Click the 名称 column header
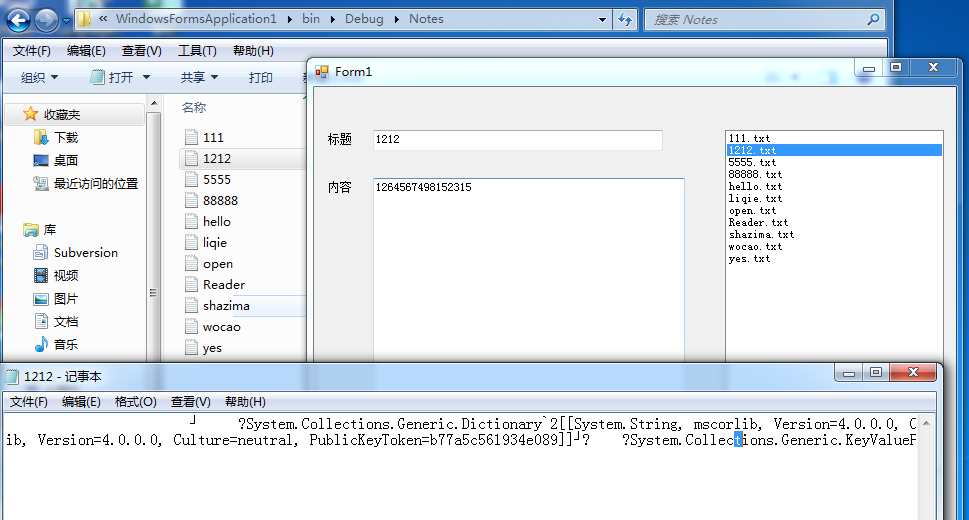This screenshot has height=520, width=969. (x=193, y=108)
